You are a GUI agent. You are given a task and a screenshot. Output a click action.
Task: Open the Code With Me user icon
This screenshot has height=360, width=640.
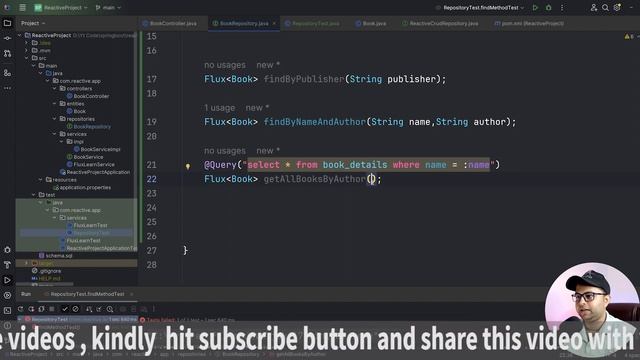(594, 8)
